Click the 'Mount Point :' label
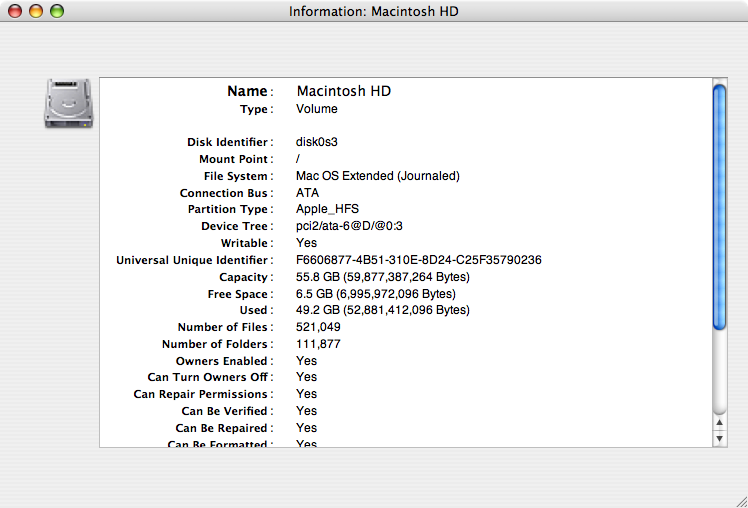This screenshot has height=508, width=748. pyautogui.click(x=237, y=159)
